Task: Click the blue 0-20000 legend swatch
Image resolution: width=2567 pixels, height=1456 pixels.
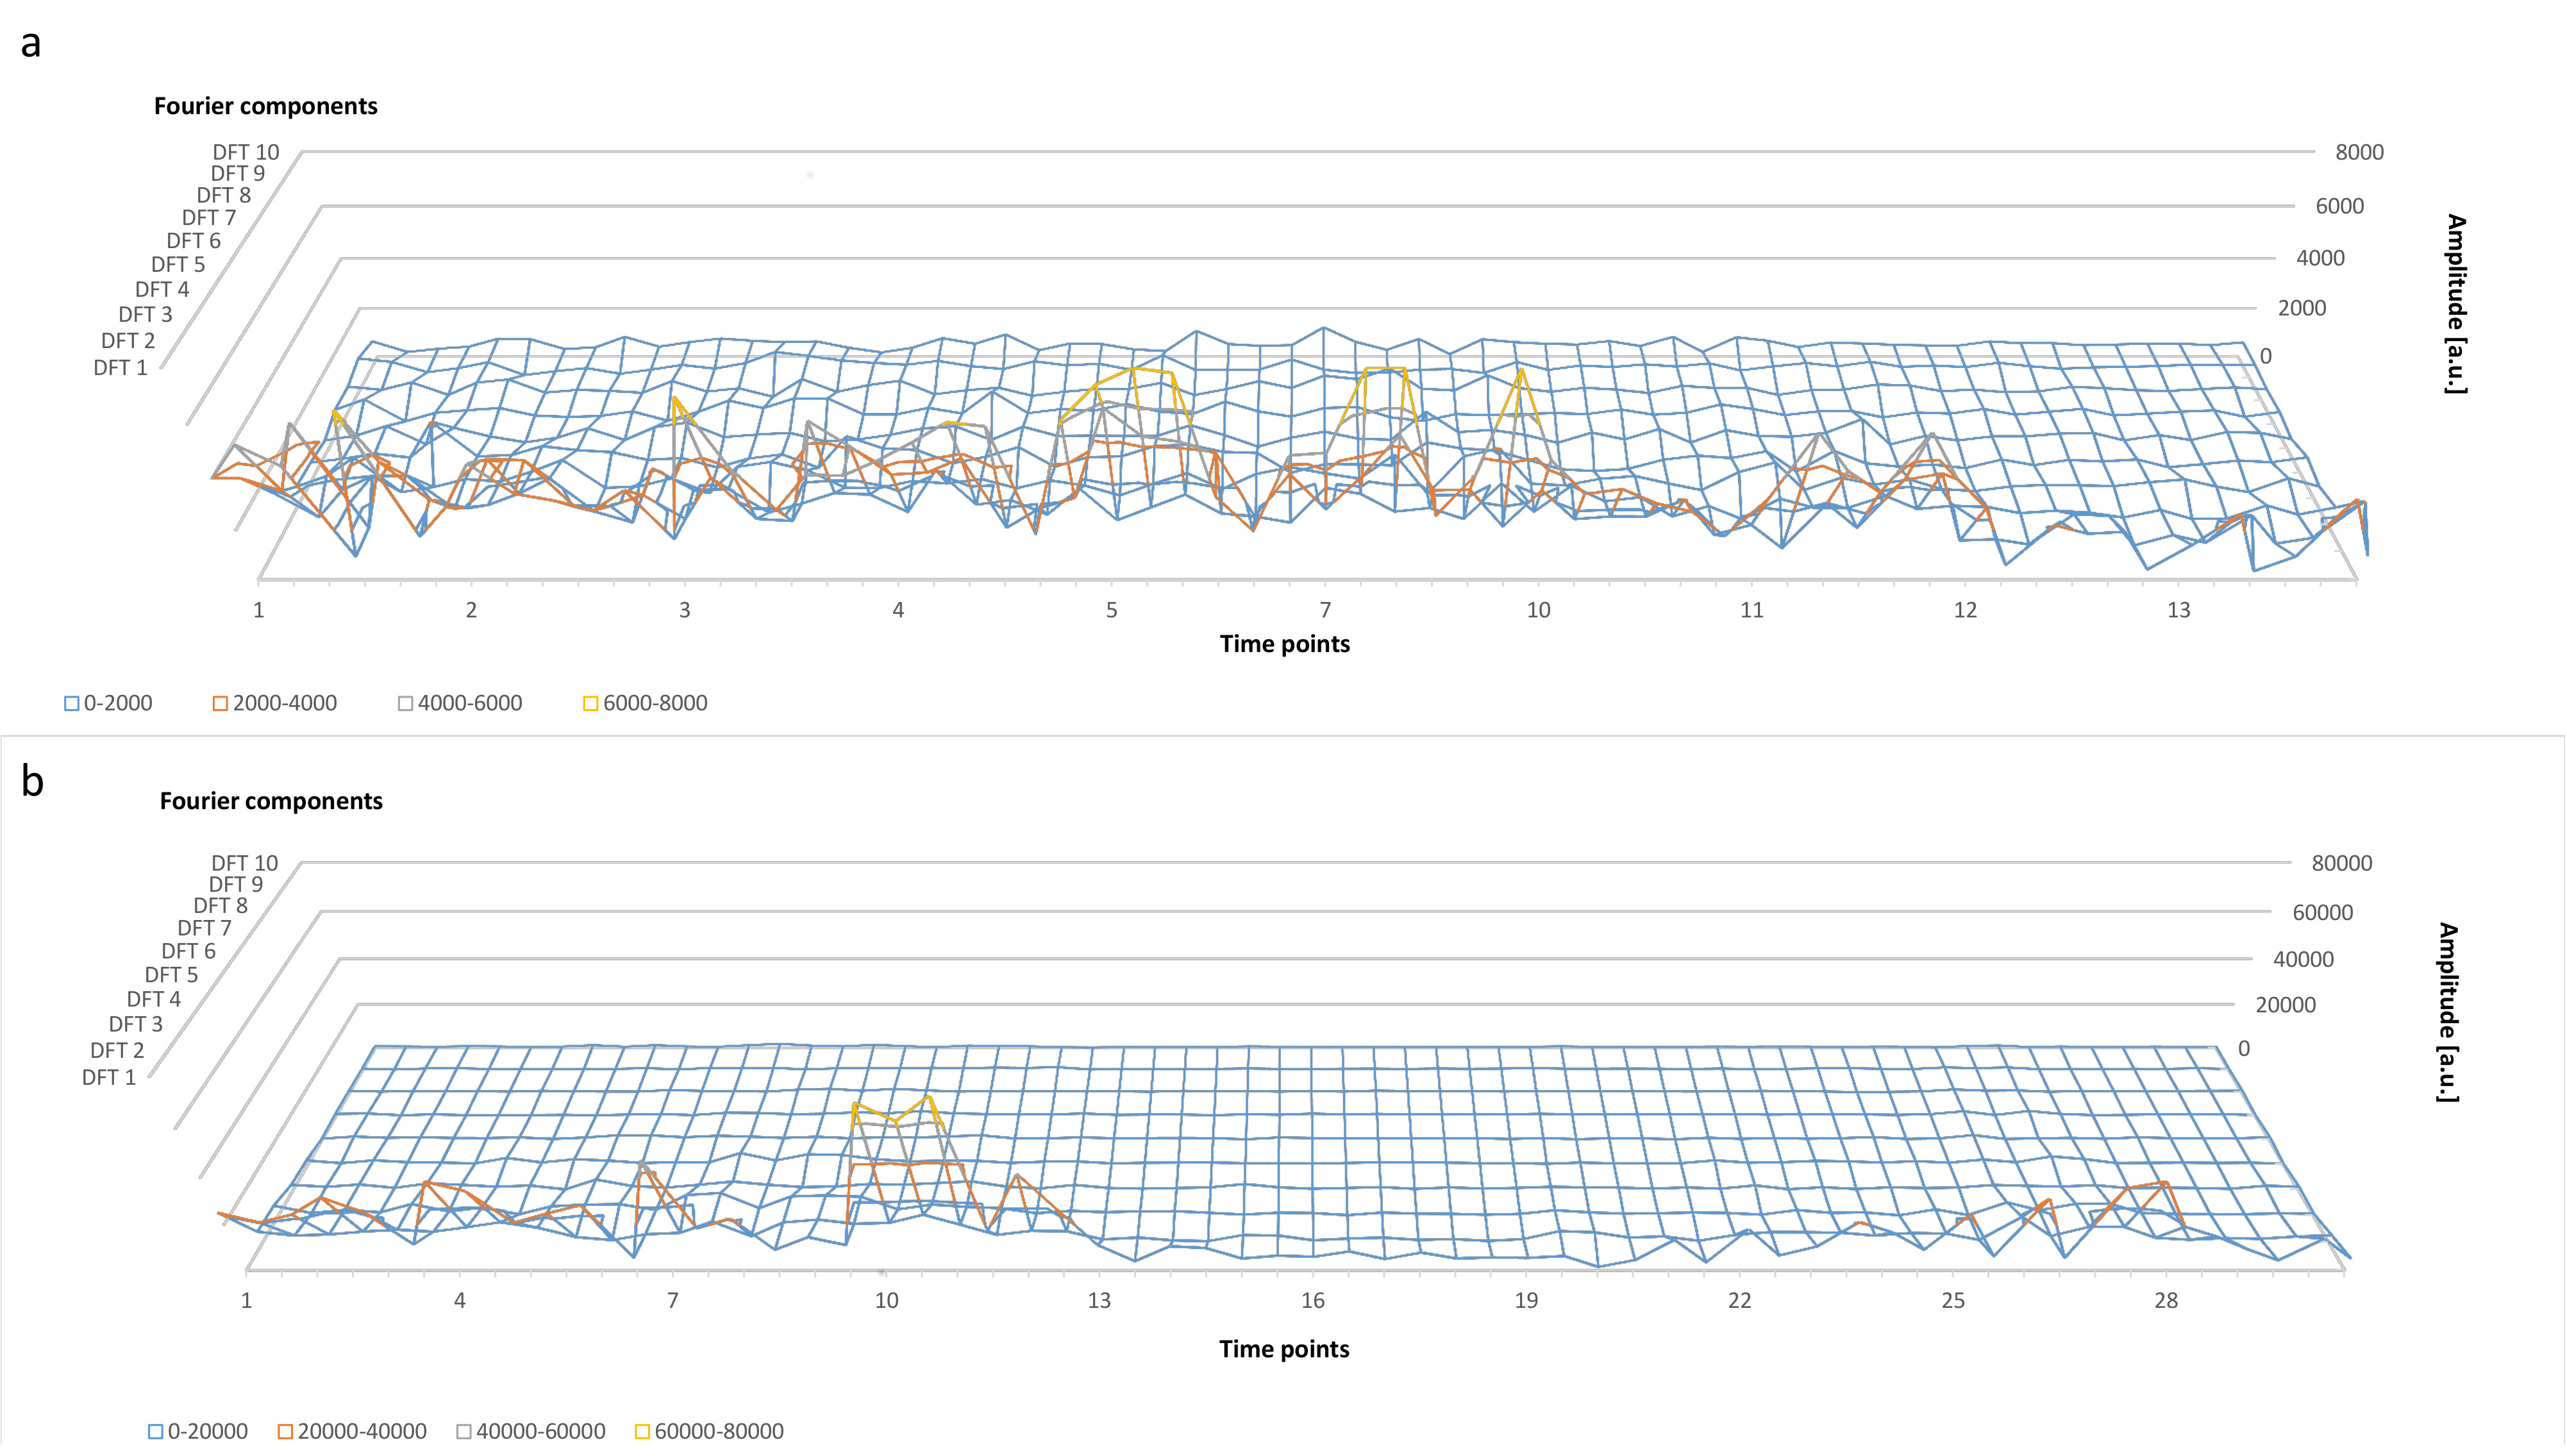Action: [x=156, y=1431]
